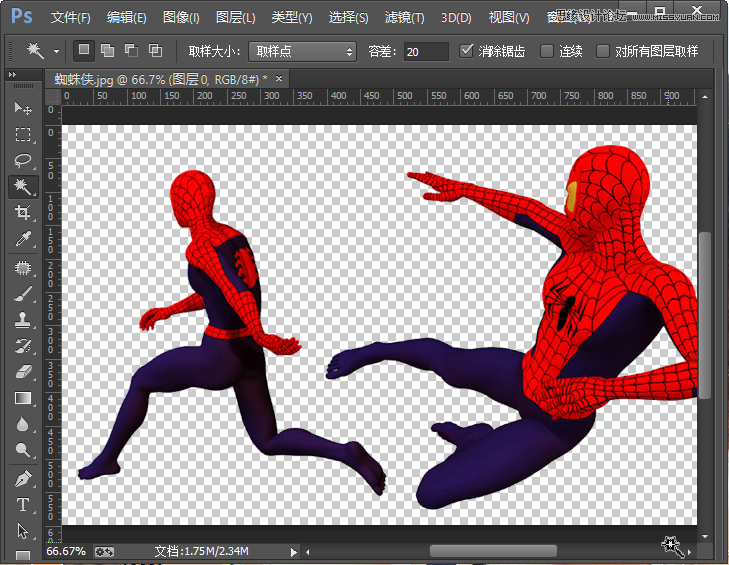The image size is (729, 565).
Task: Open the 滤镜(T) menu
Action: (404, 18)
